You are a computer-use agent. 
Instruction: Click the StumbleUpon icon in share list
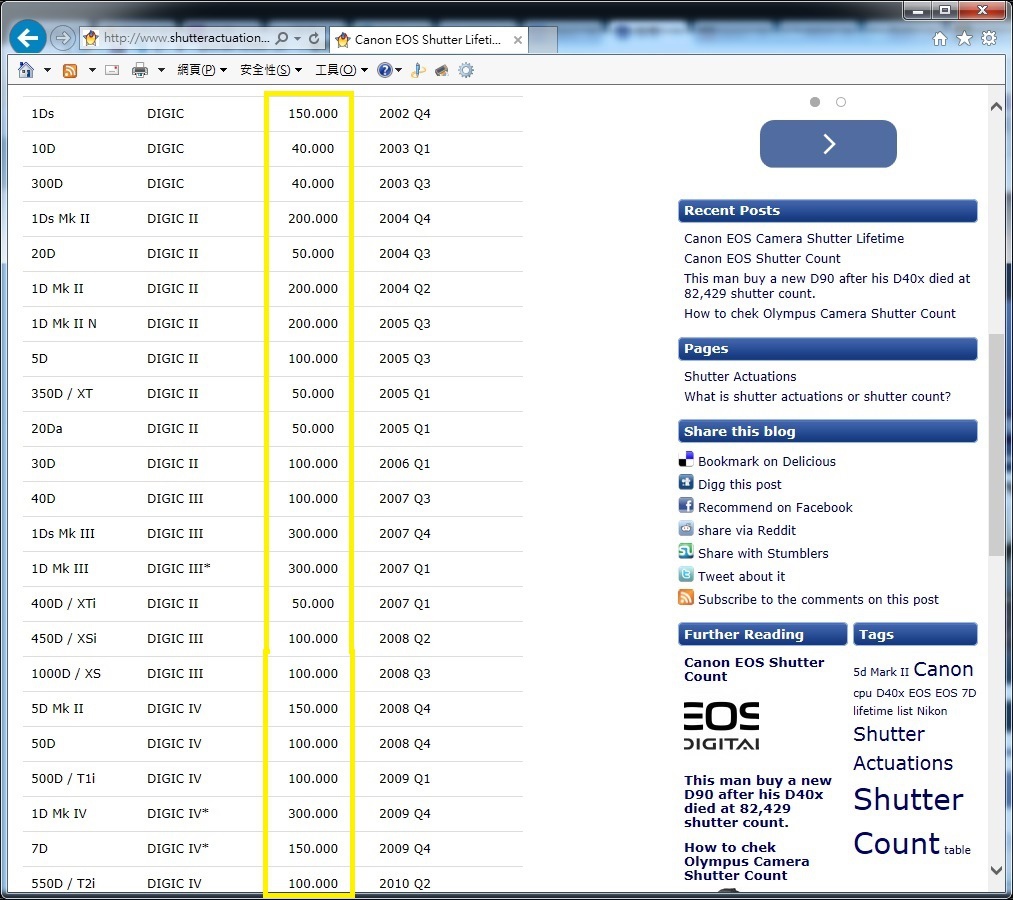[686, 551]
